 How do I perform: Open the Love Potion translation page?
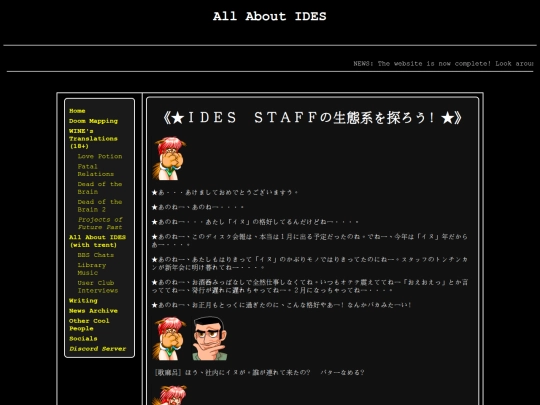(100, 156)
